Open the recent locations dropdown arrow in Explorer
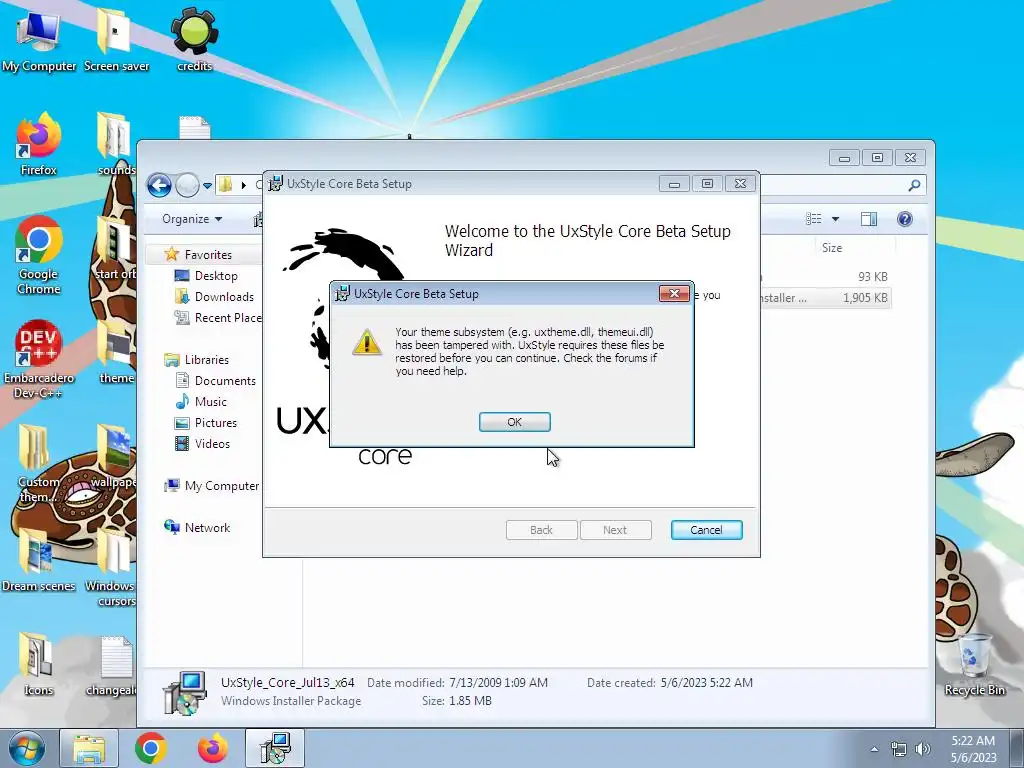Viewport: 1024px width, 768px height. tap(207, 186)
